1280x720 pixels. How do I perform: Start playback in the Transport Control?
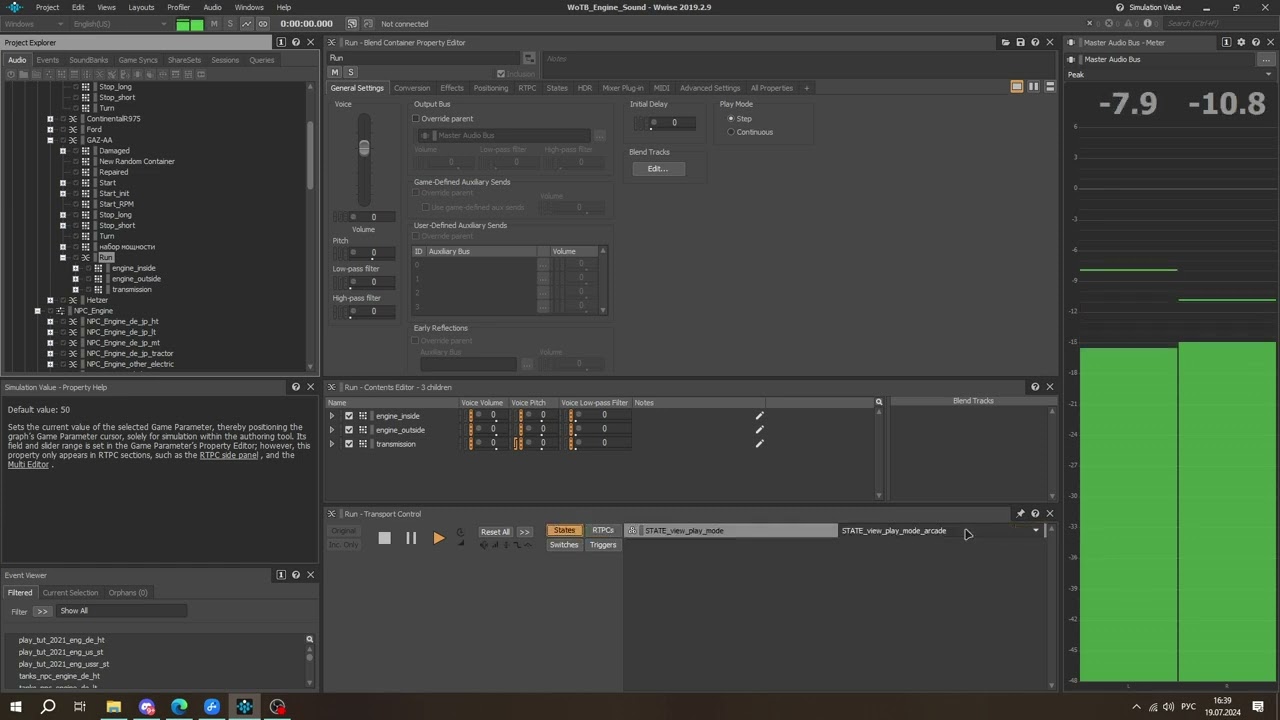[438, 538]
